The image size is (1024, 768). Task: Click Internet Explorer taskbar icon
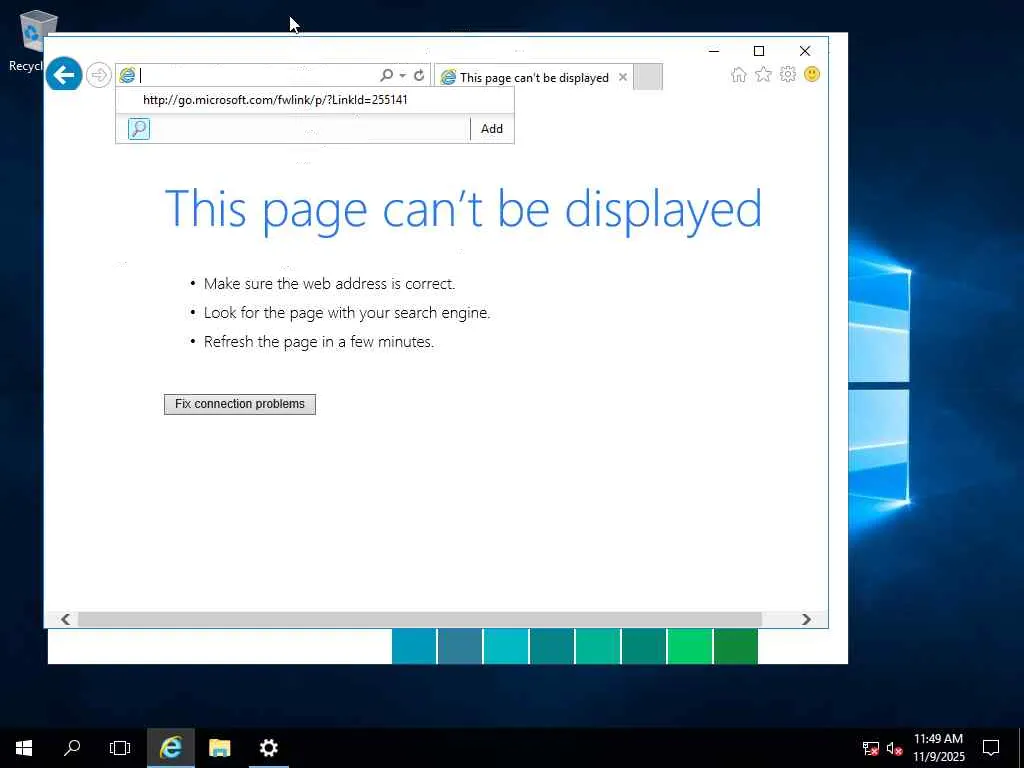170,748
